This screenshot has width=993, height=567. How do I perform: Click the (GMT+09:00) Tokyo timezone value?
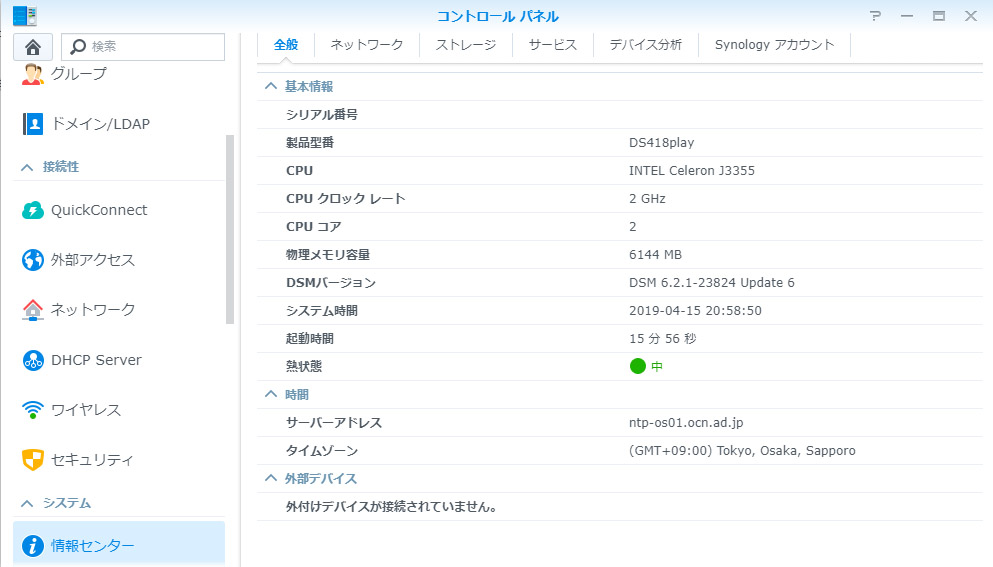(x=742, y=450)
